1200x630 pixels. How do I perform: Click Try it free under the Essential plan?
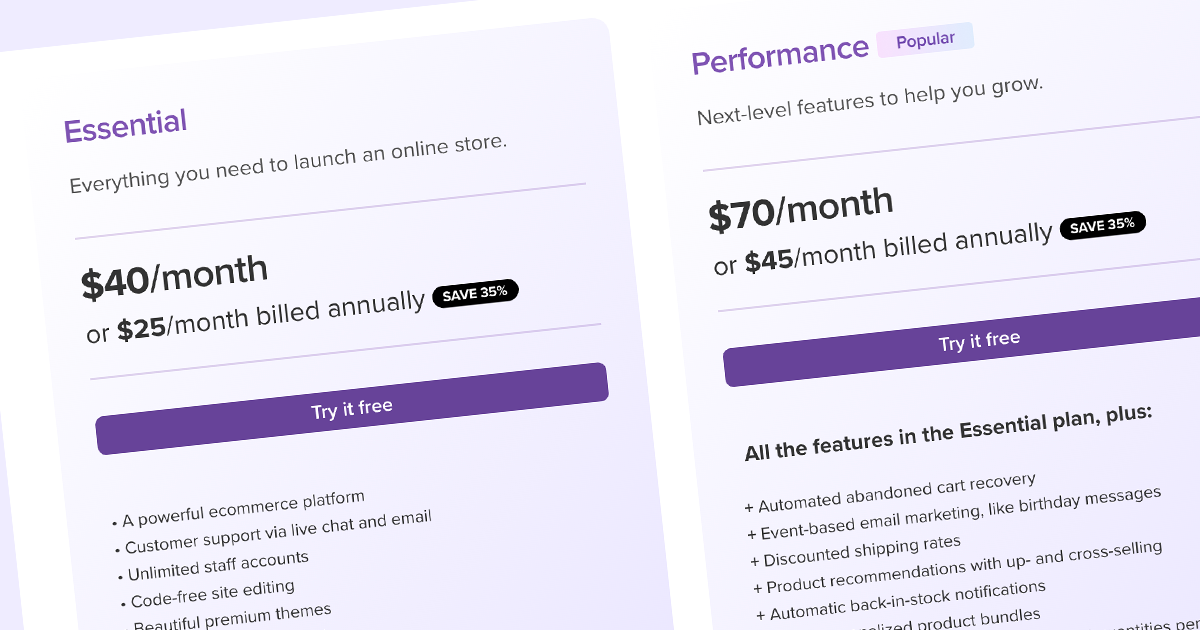352,408
